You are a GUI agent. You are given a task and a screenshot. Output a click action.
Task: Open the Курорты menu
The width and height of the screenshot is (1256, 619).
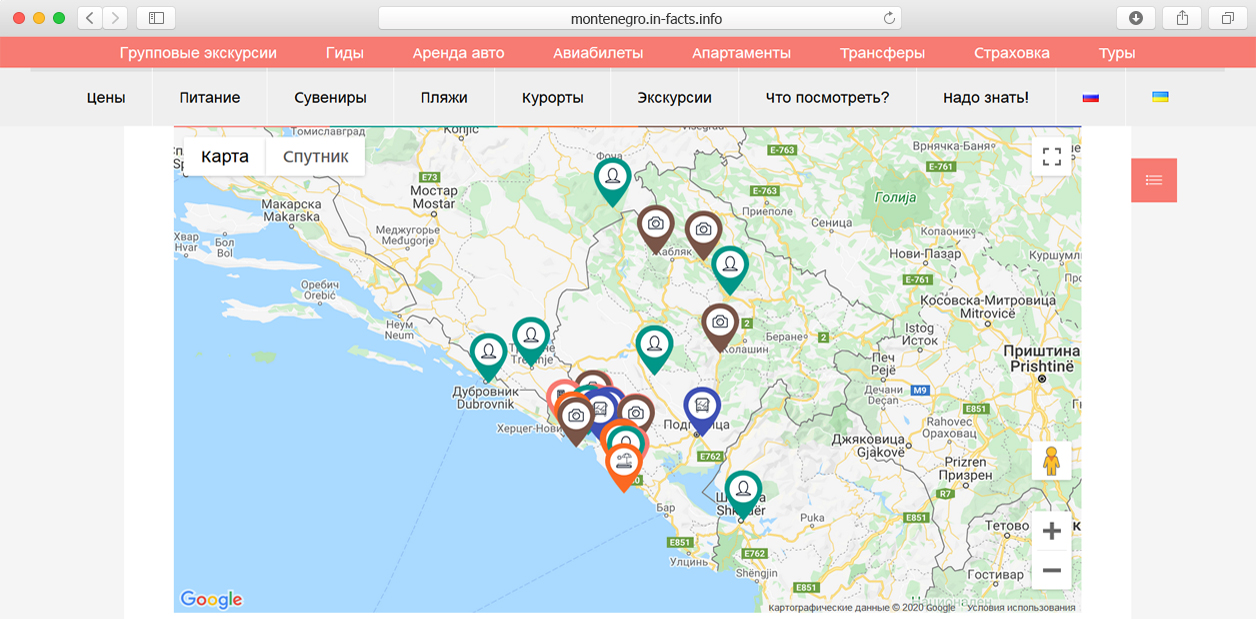point(552,98)
